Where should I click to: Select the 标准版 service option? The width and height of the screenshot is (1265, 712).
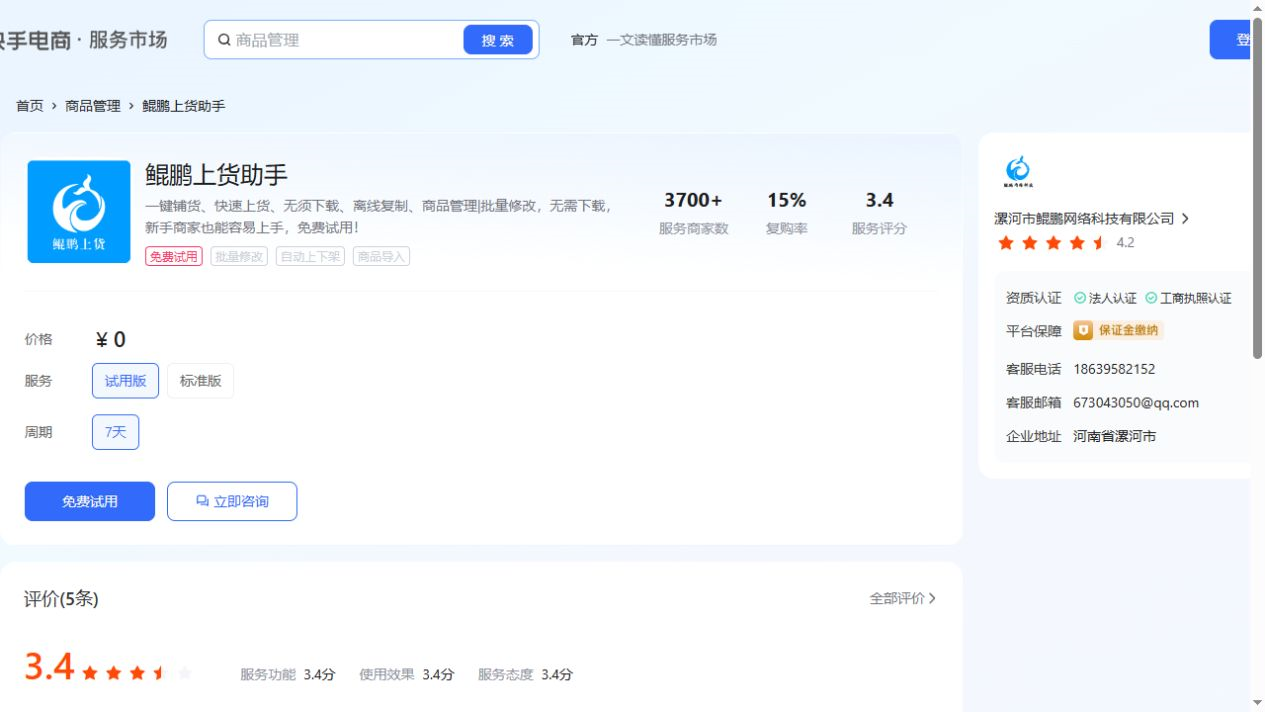[200, 381]
